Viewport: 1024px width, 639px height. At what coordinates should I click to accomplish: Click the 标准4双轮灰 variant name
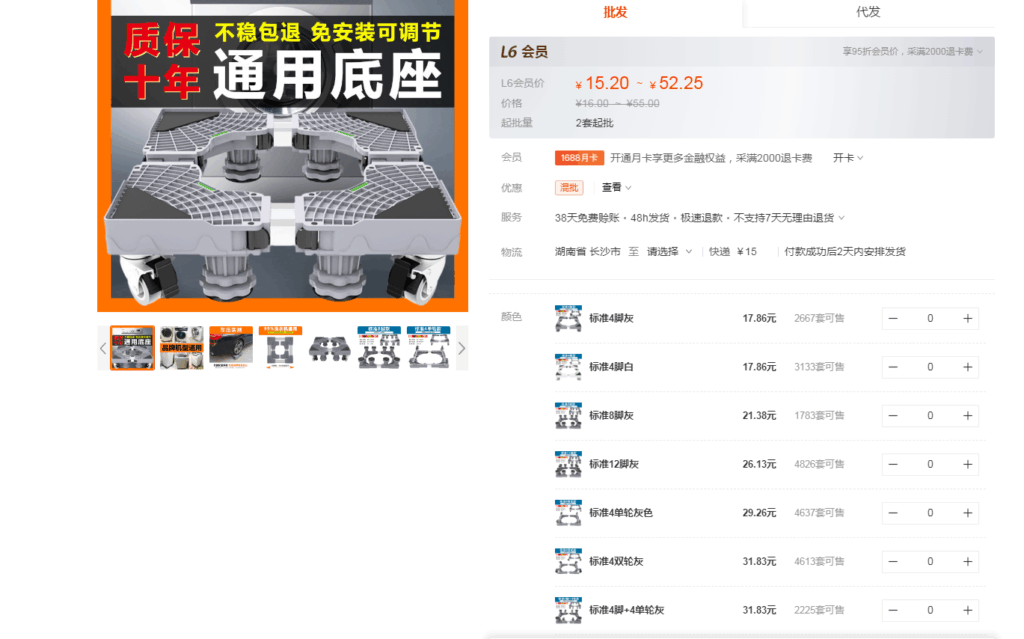616,562
